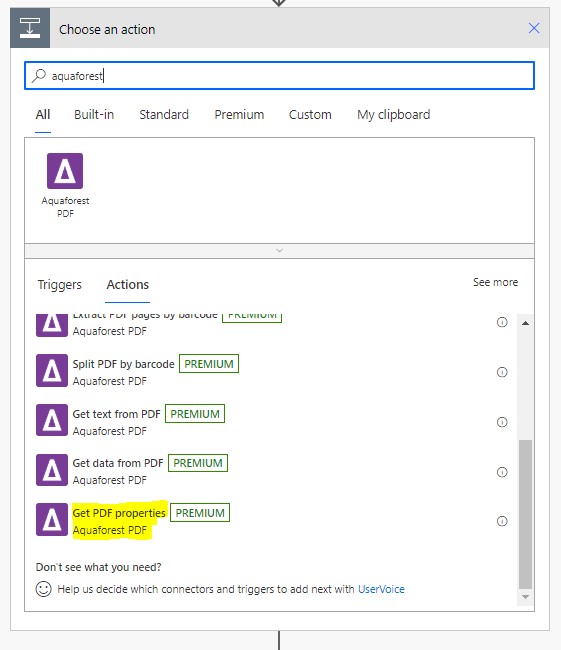Click the icon beside Get PDF properties
The width and height of the screenshot is (561, 650).
(x=52, y=519)
